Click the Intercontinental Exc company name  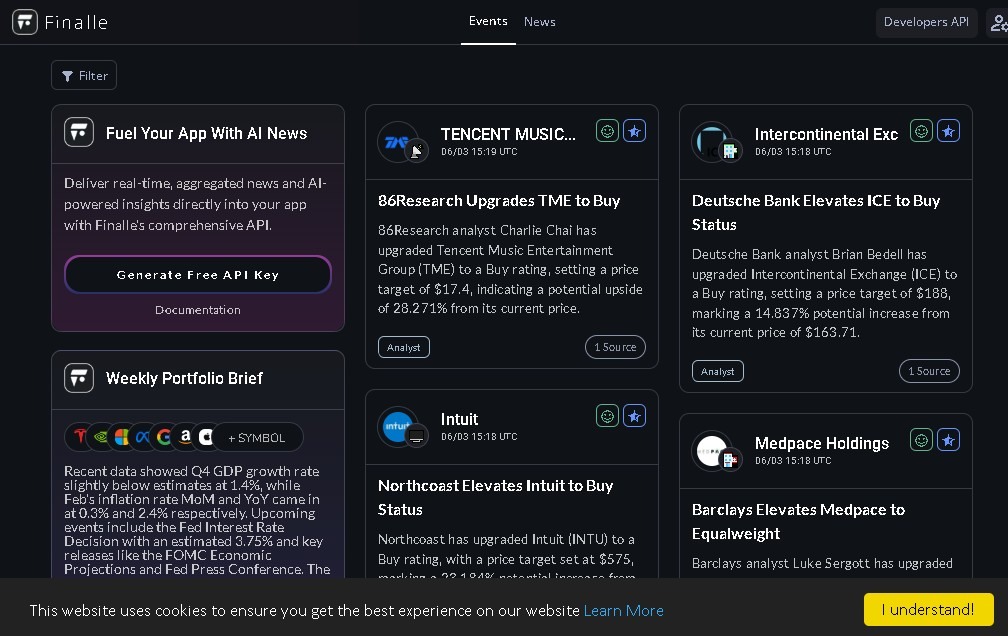pos(826,134)
